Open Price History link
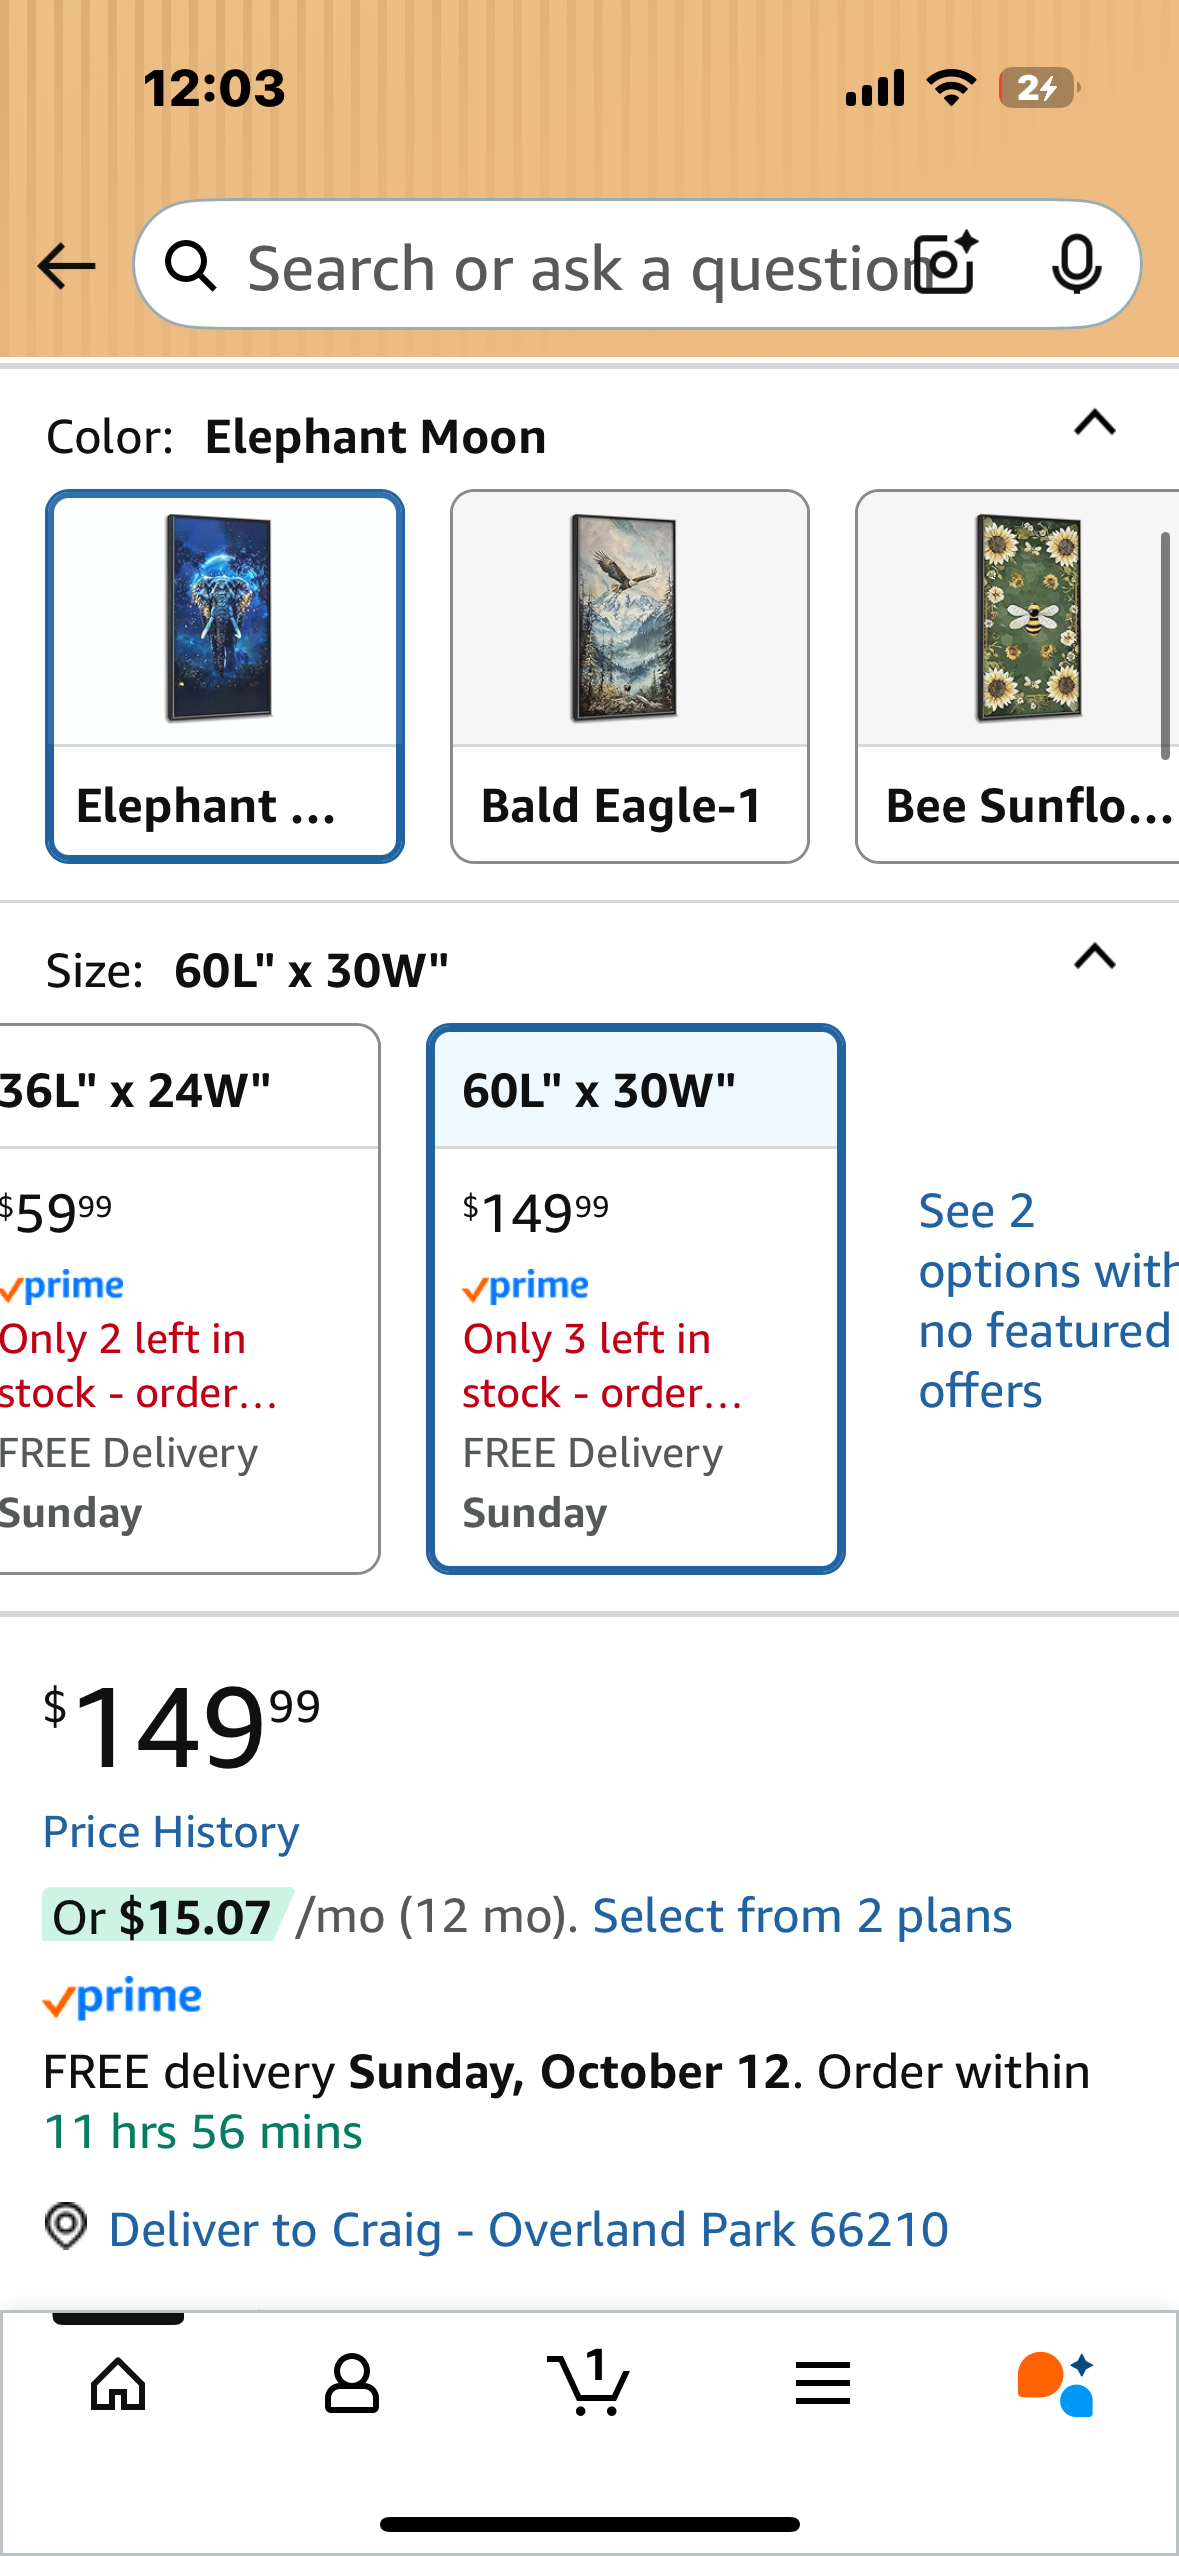The width and height of the screenshot is (1179, 2556). point(171,1832)
